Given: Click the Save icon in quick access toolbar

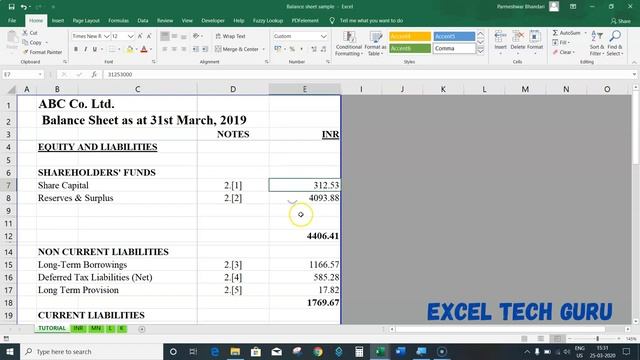Looking at the screenshot, I should point(11,7).
